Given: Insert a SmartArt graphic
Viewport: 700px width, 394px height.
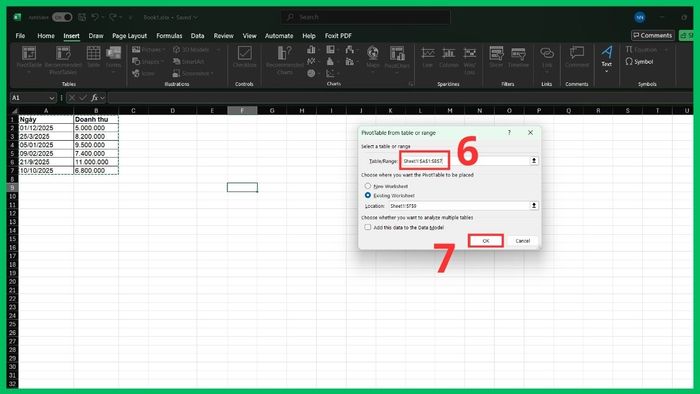Looking at the screenshot, I should point(188,61).
